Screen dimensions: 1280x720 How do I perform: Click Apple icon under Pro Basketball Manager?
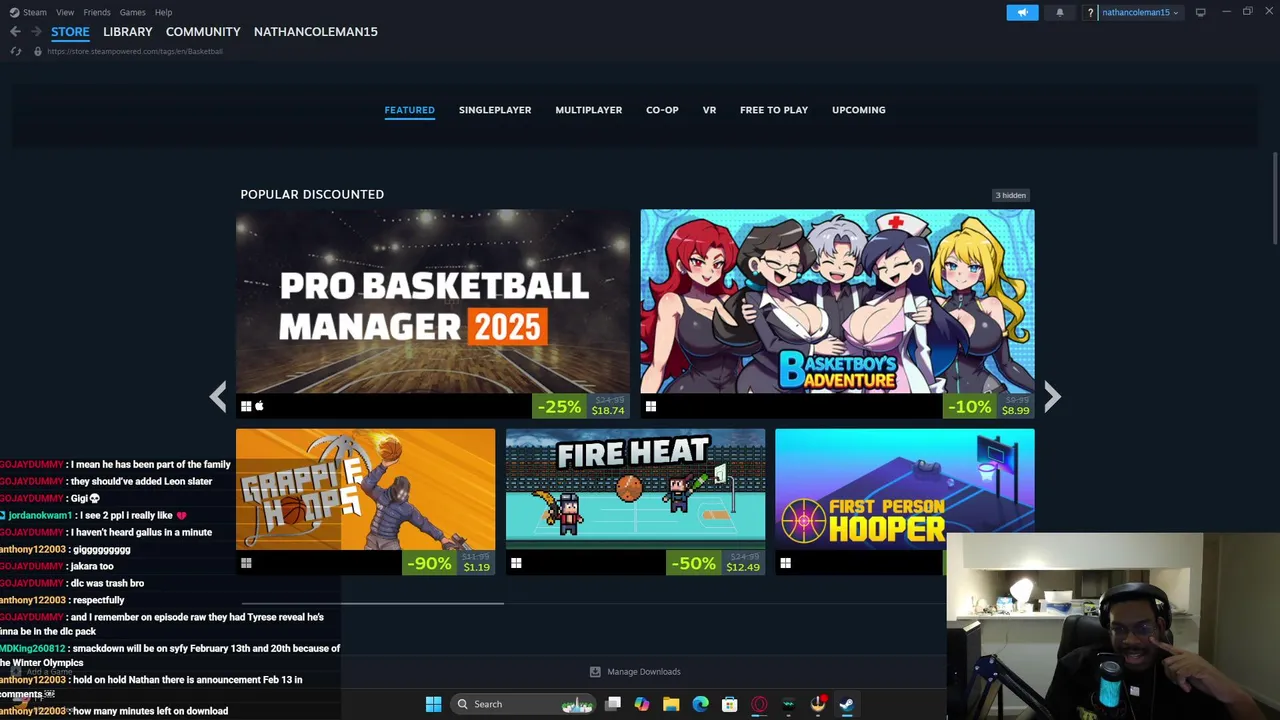coord(259,406)
